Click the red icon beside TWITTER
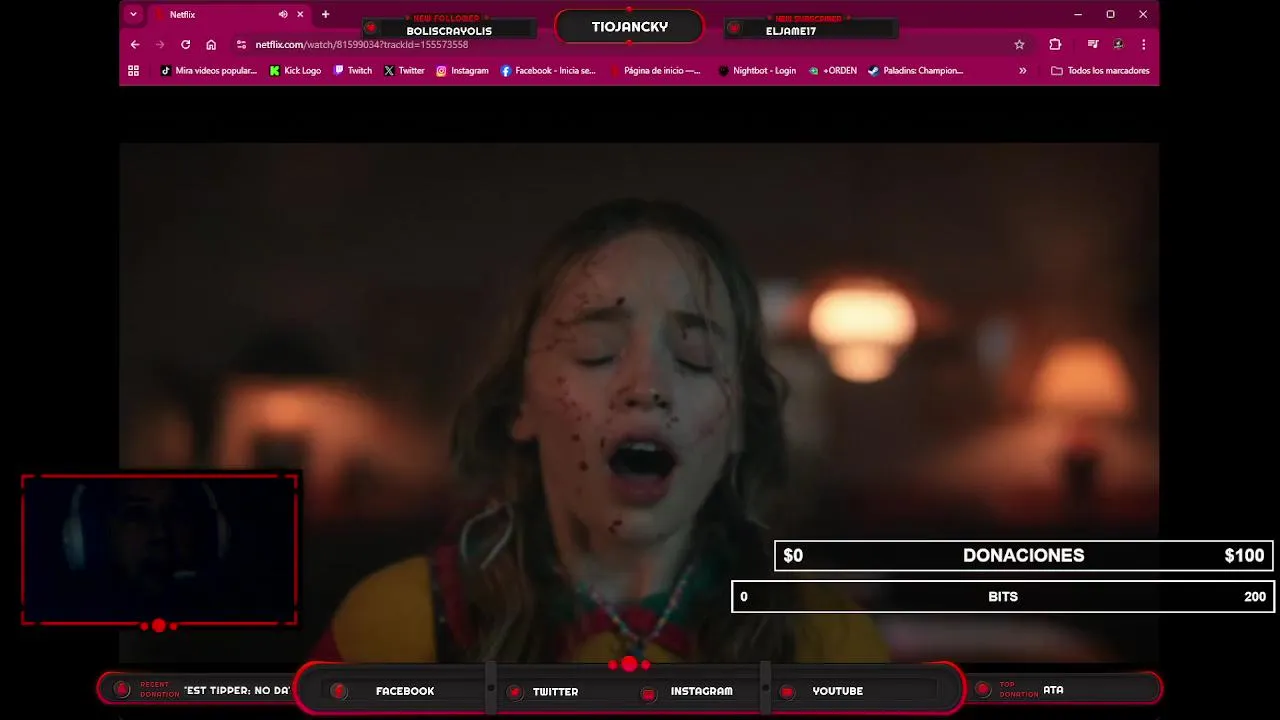 point(514,692)
